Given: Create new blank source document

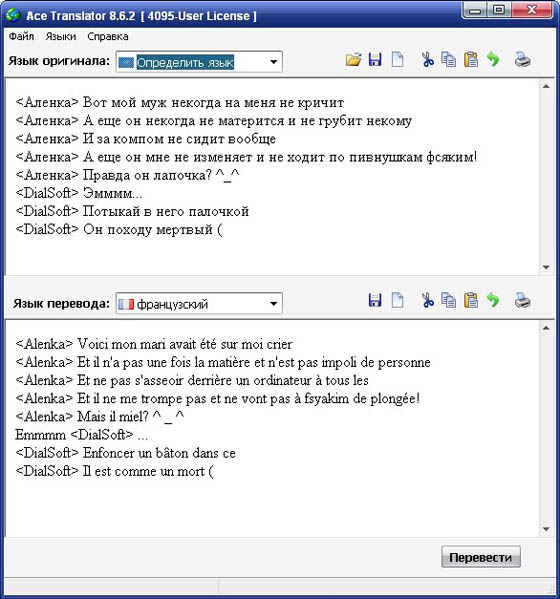Looking at the screenshot, I should point(398,60).
